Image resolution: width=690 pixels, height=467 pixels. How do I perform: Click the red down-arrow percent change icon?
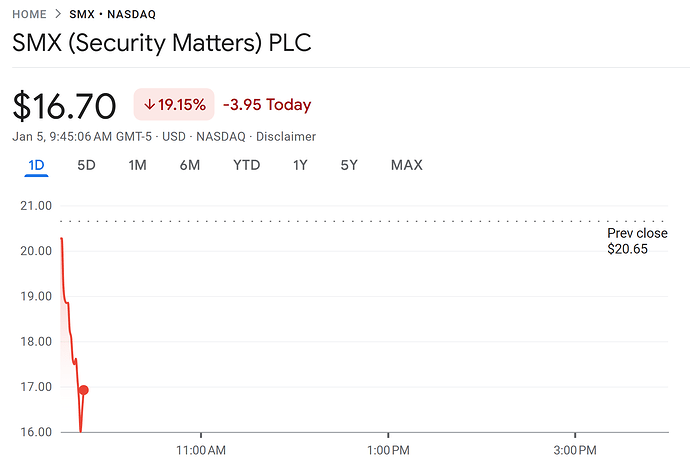pos(150,105)
